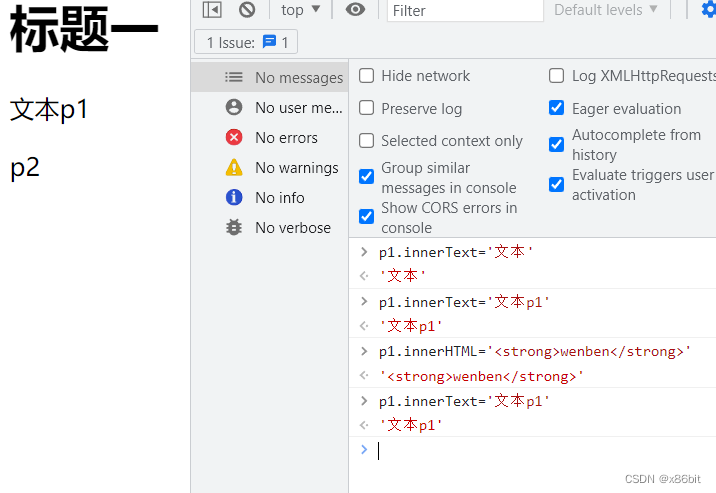Screen dimensions: 716x493
Task: Click the yellow warning triangle icon
Action: pyautogui.click(x=234, y=167)
